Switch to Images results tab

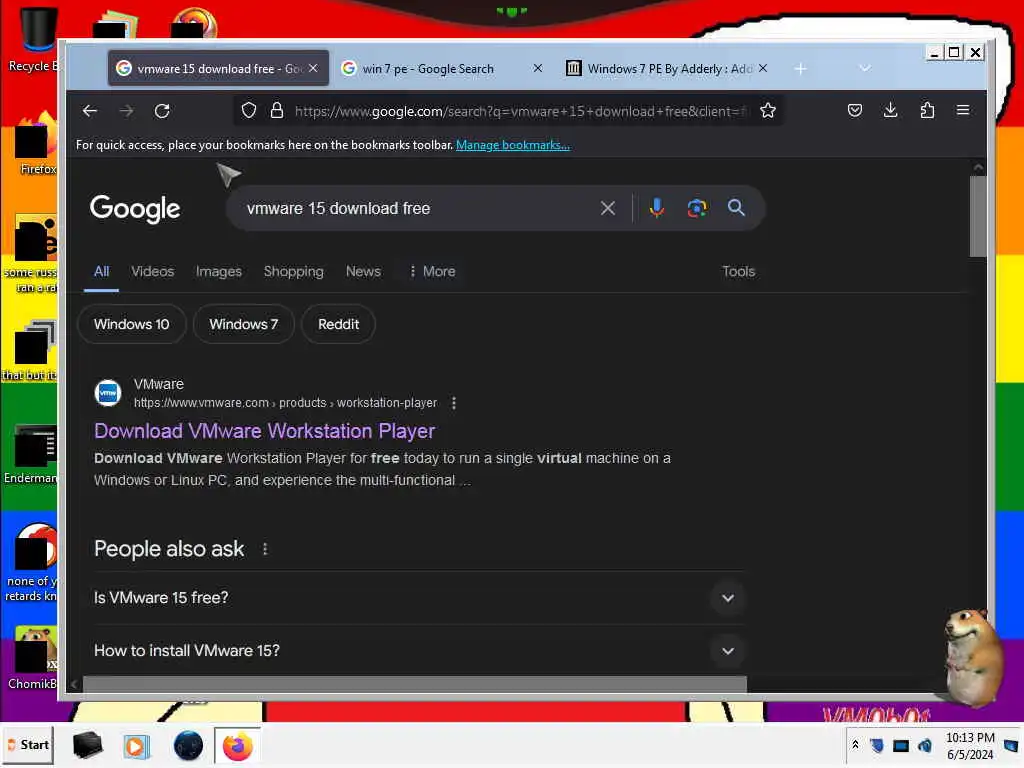click(219, 272)
